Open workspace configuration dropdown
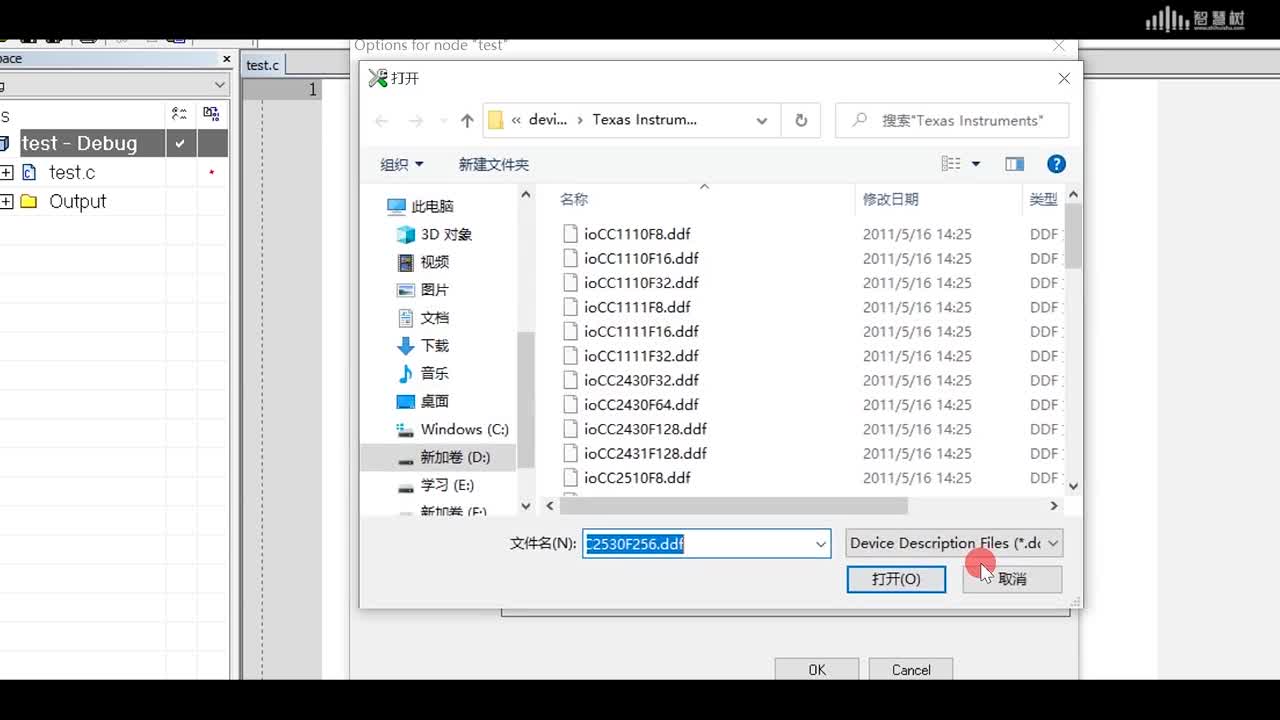 [219, 86]
